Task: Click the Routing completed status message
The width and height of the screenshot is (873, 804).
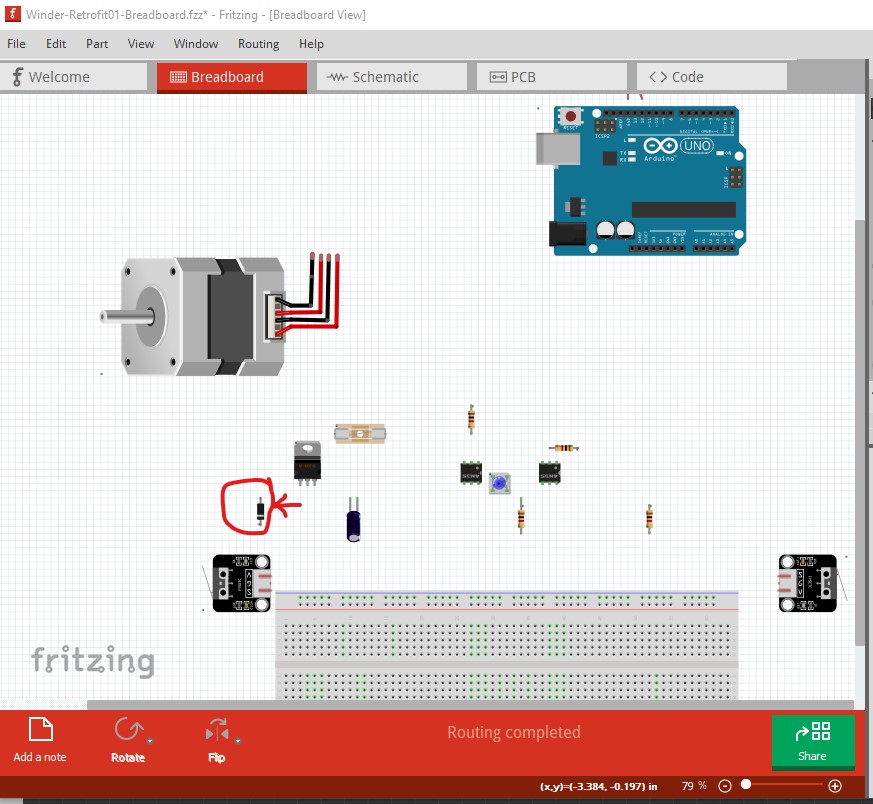Action: 513,732
